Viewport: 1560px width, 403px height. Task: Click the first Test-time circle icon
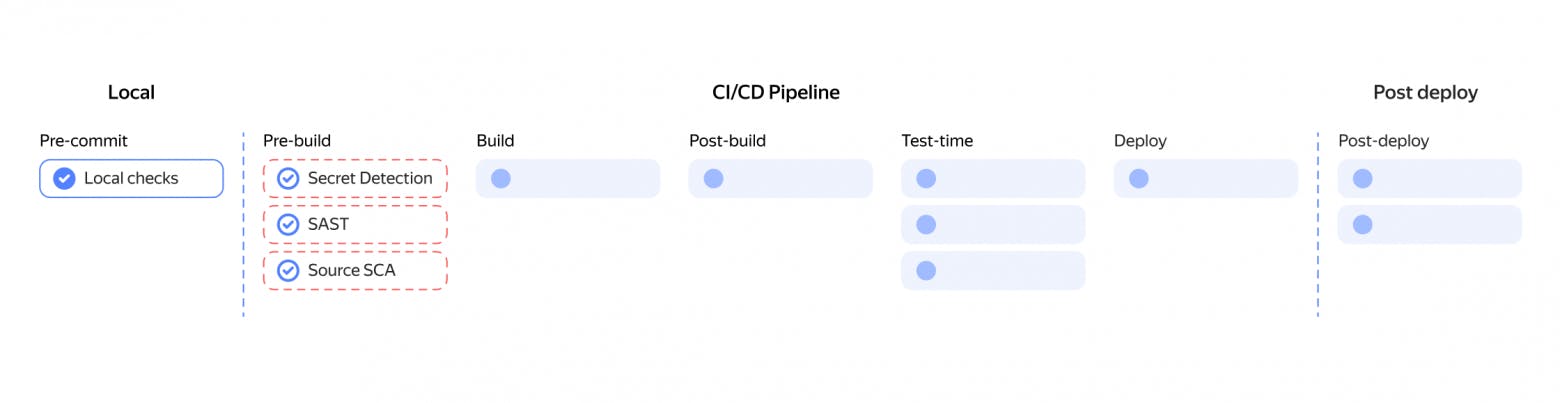click(926, 179)
